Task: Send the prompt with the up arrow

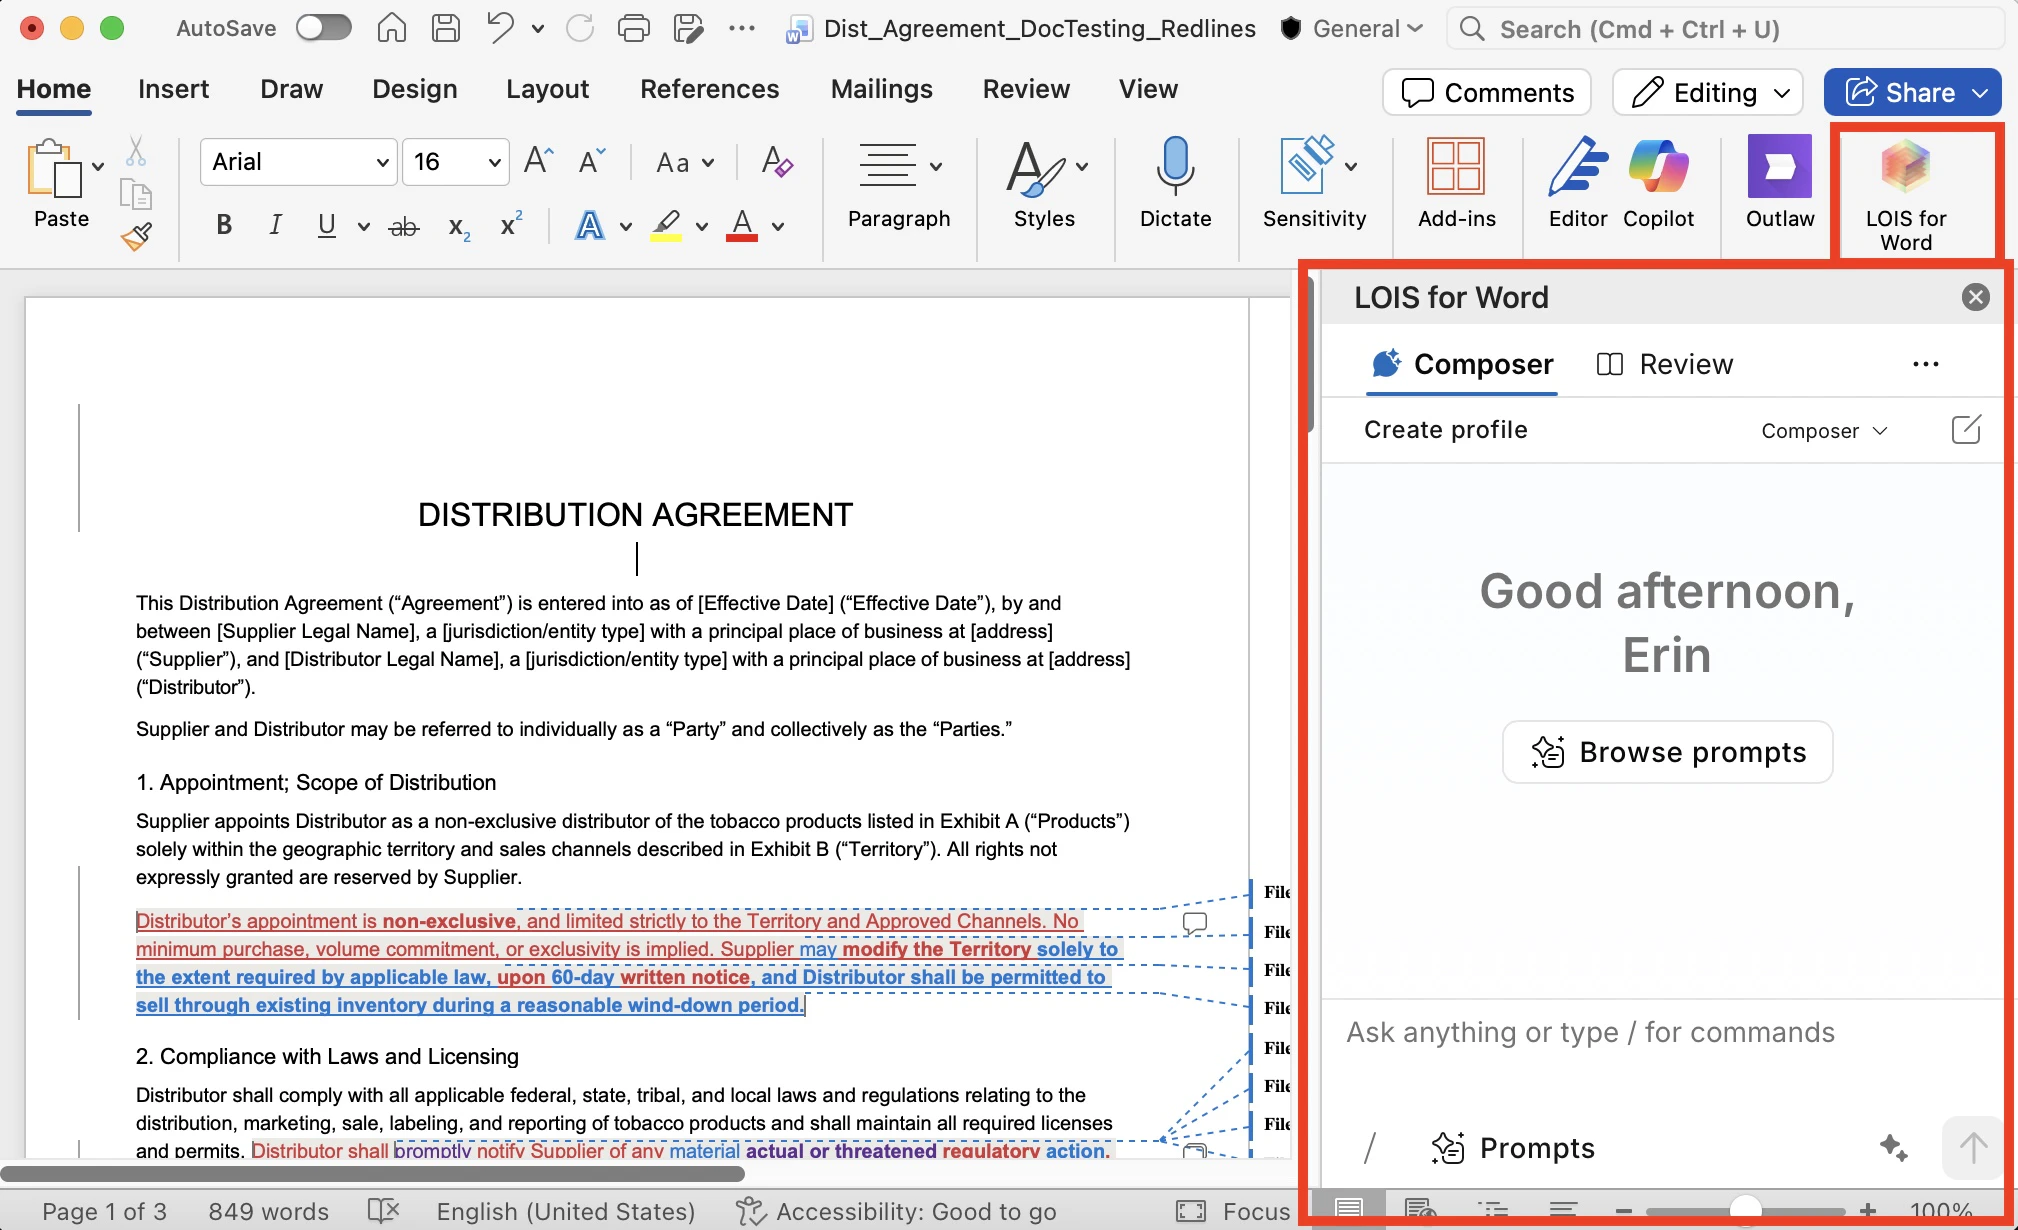Action: tap(1972, 1147)
